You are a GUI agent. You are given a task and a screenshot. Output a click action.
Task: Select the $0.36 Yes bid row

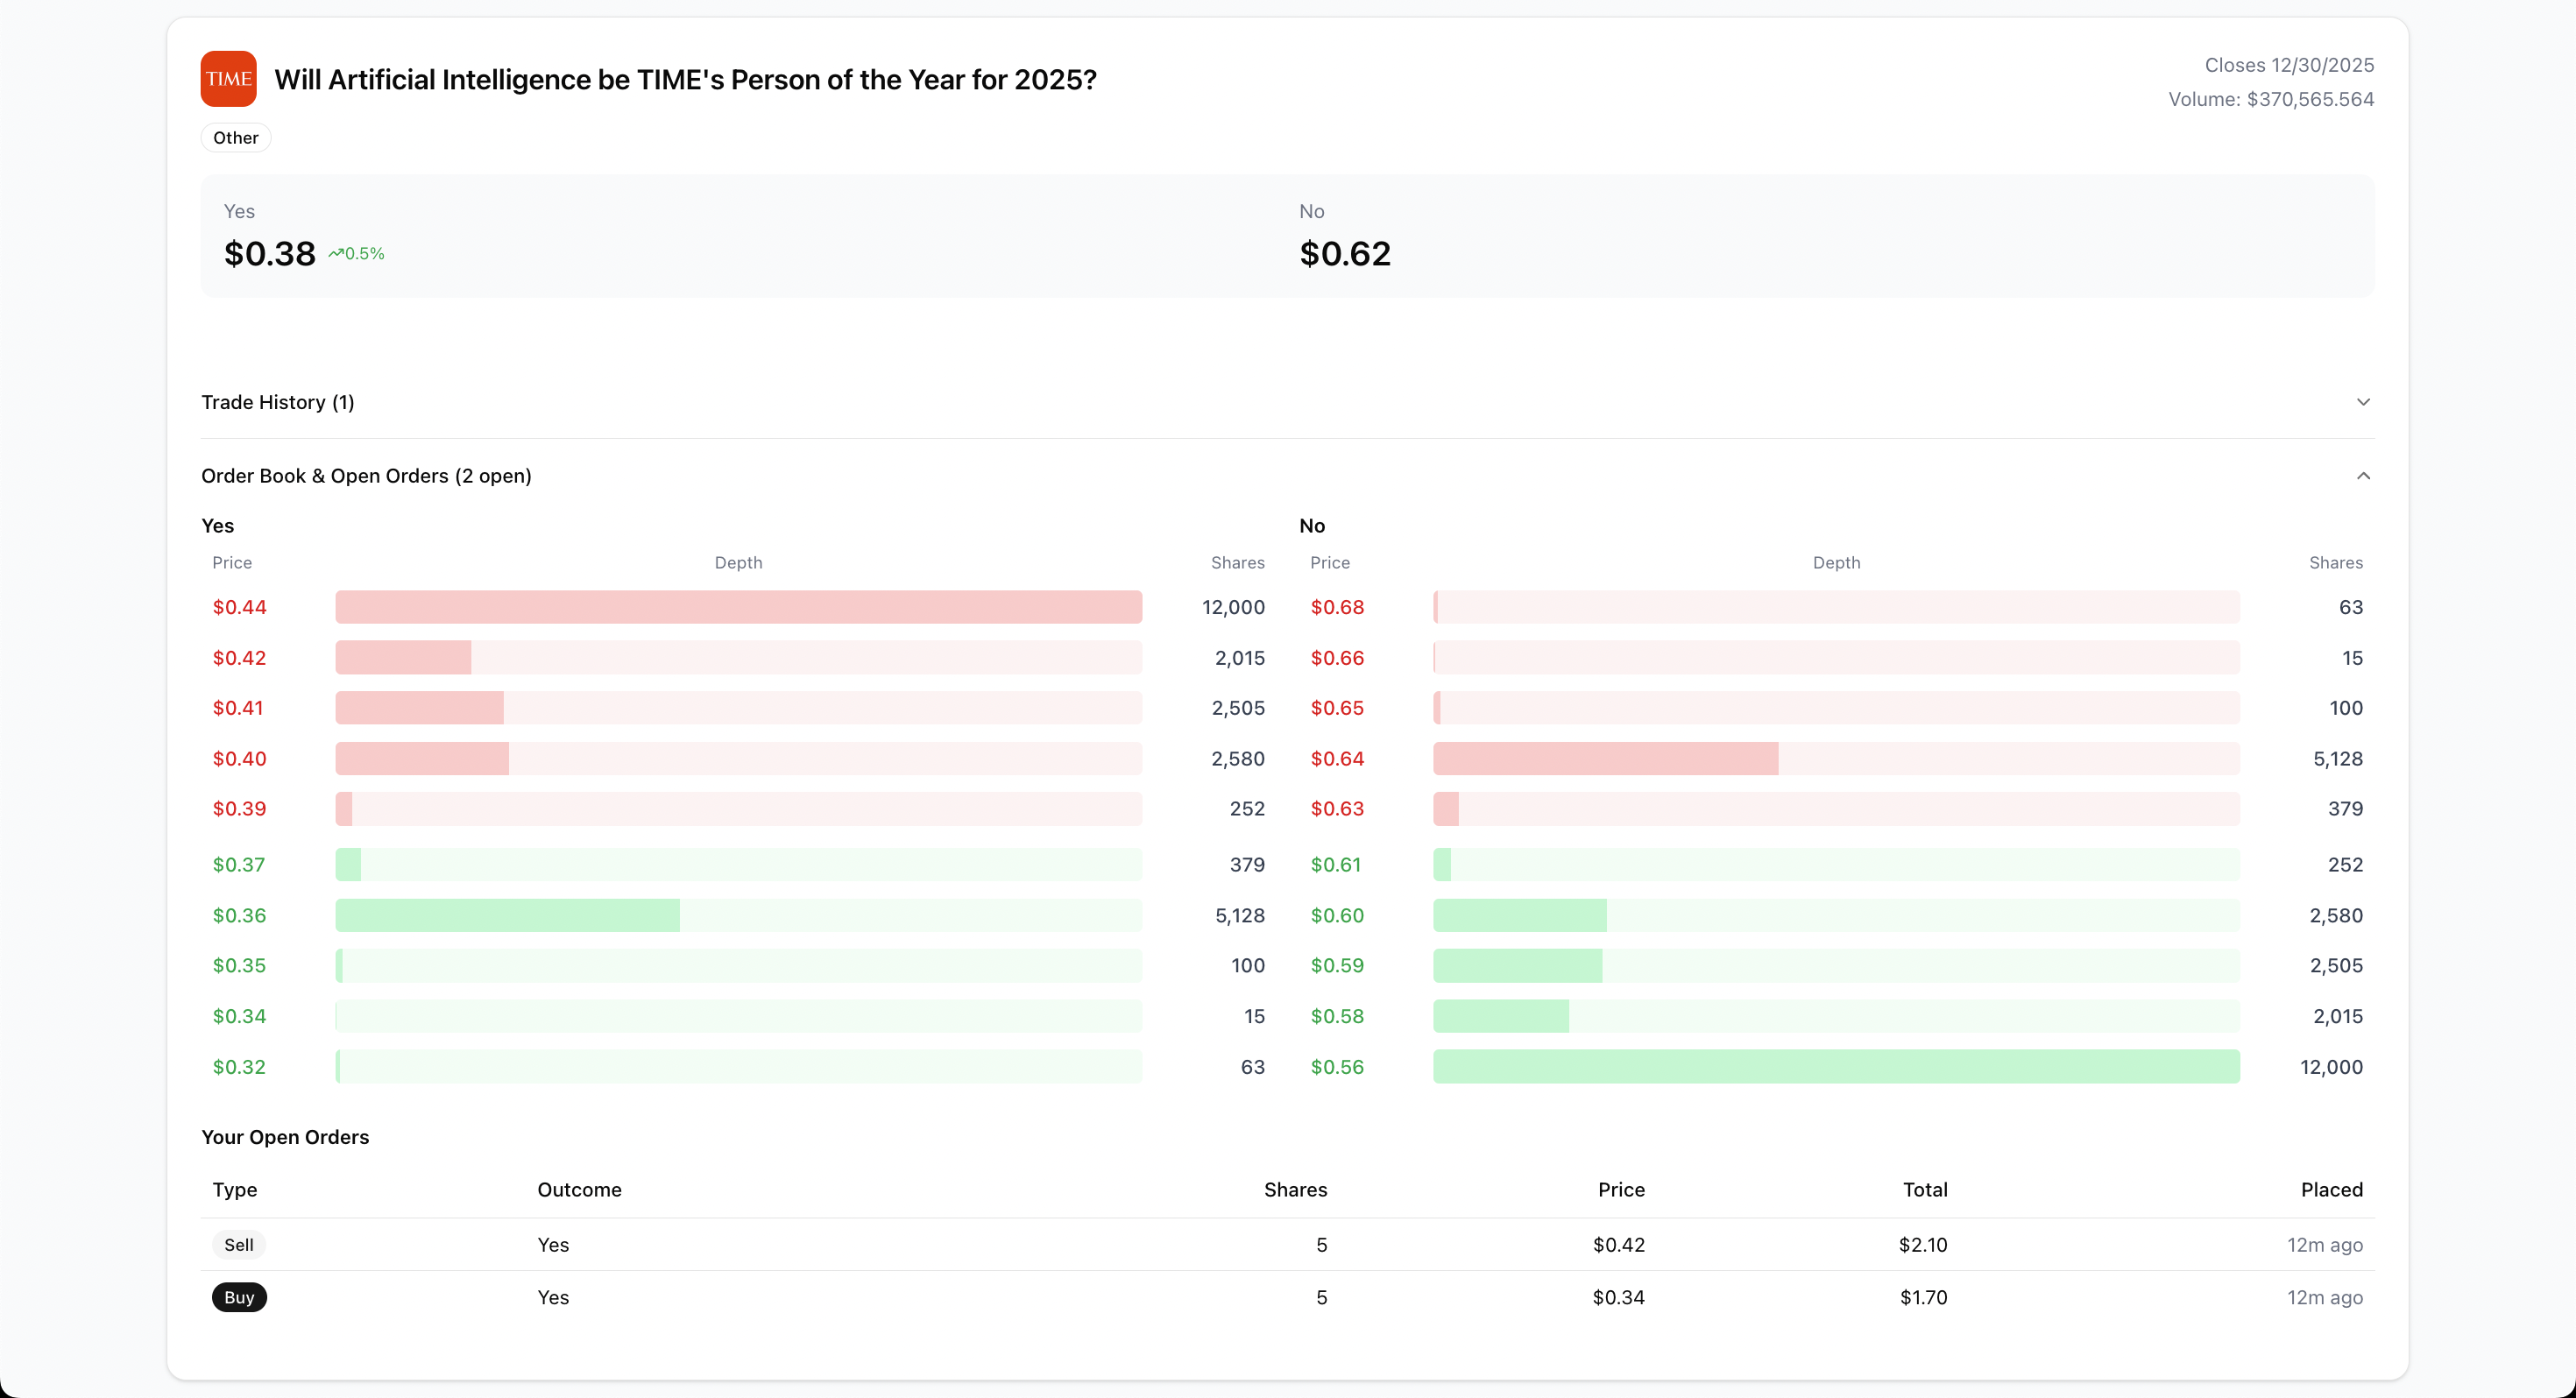(x=738, y=915)
